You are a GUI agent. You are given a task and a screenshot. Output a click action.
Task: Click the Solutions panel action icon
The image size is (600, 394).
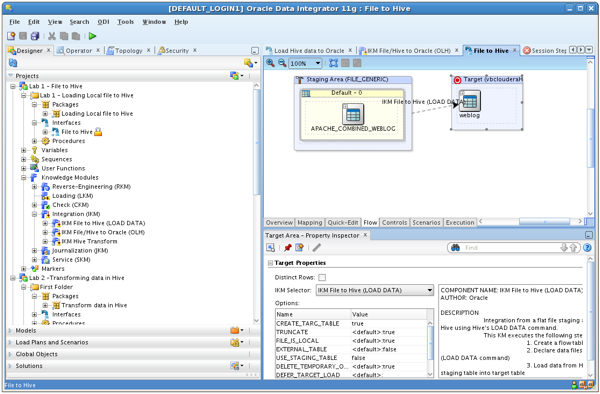coord(235,366)
